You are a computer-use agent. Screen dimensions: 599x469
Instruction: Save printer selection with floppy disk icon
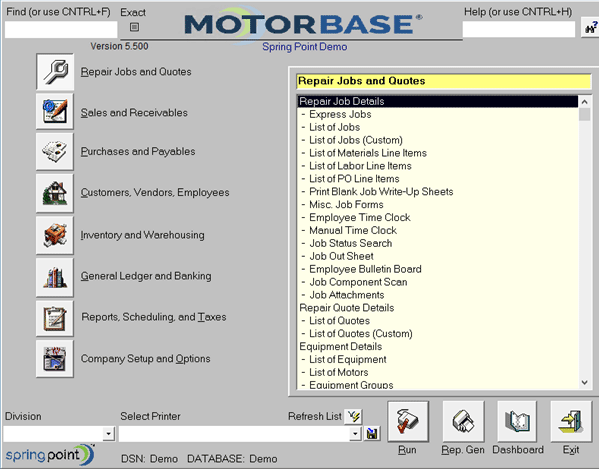click(372, 433)
